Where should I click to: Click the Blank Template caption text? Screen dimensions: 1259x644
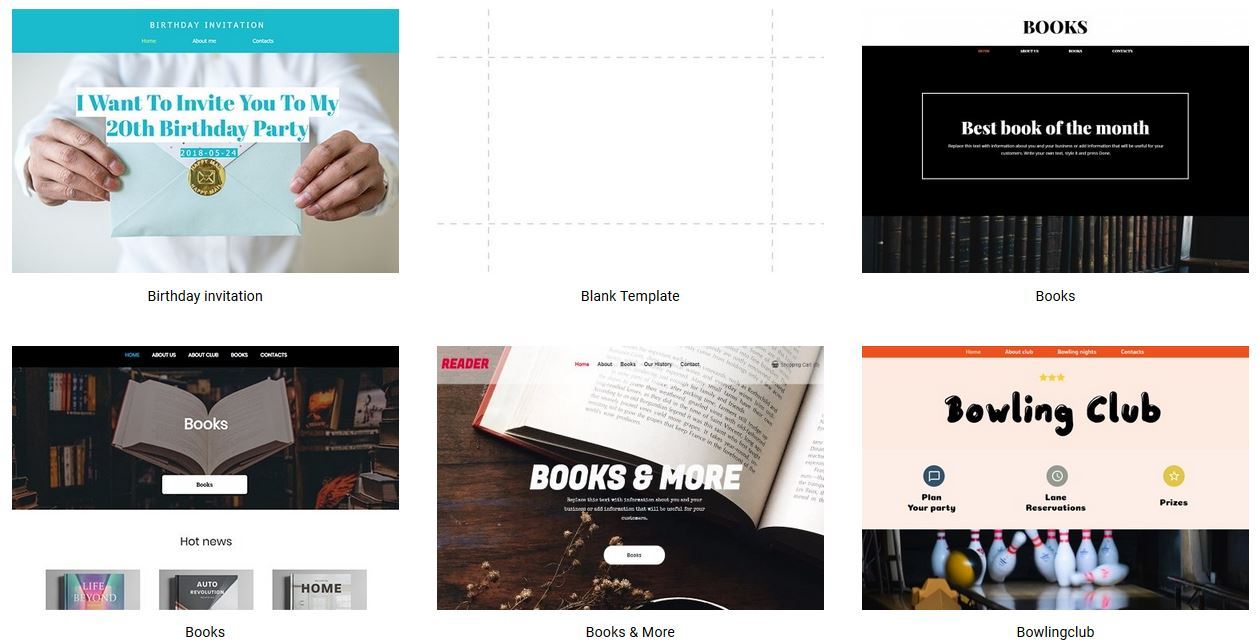[630, 296]
